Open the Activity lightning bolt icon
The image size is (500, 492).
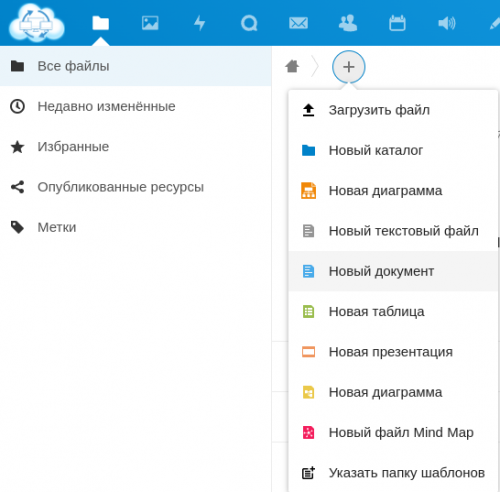point(200,23)
